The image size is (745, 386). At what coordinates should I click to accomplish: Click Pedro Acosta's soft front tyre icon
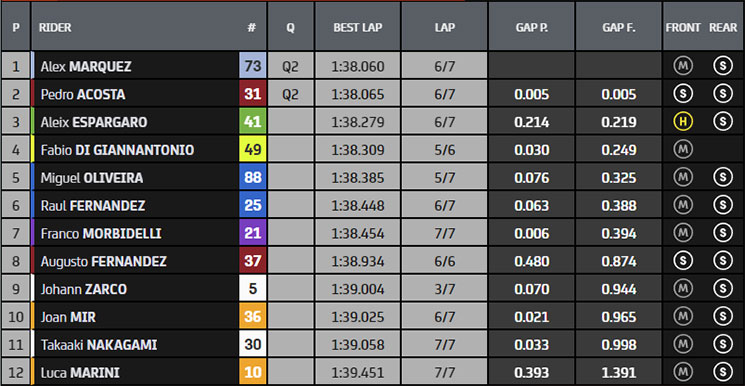(x=683, y=94)
